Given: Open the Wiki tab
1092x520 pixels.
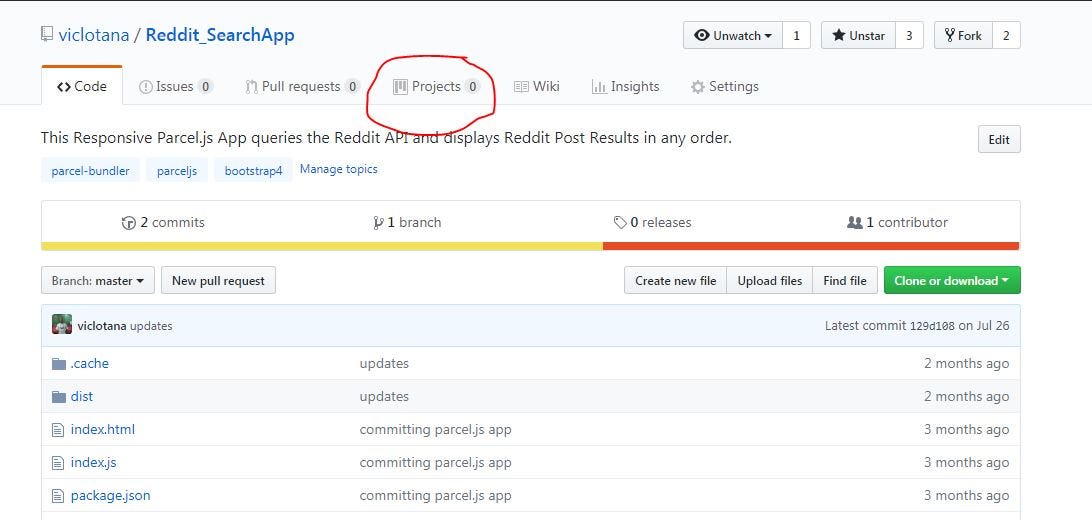Looking at the screenshot, I should tap(536, 86).
